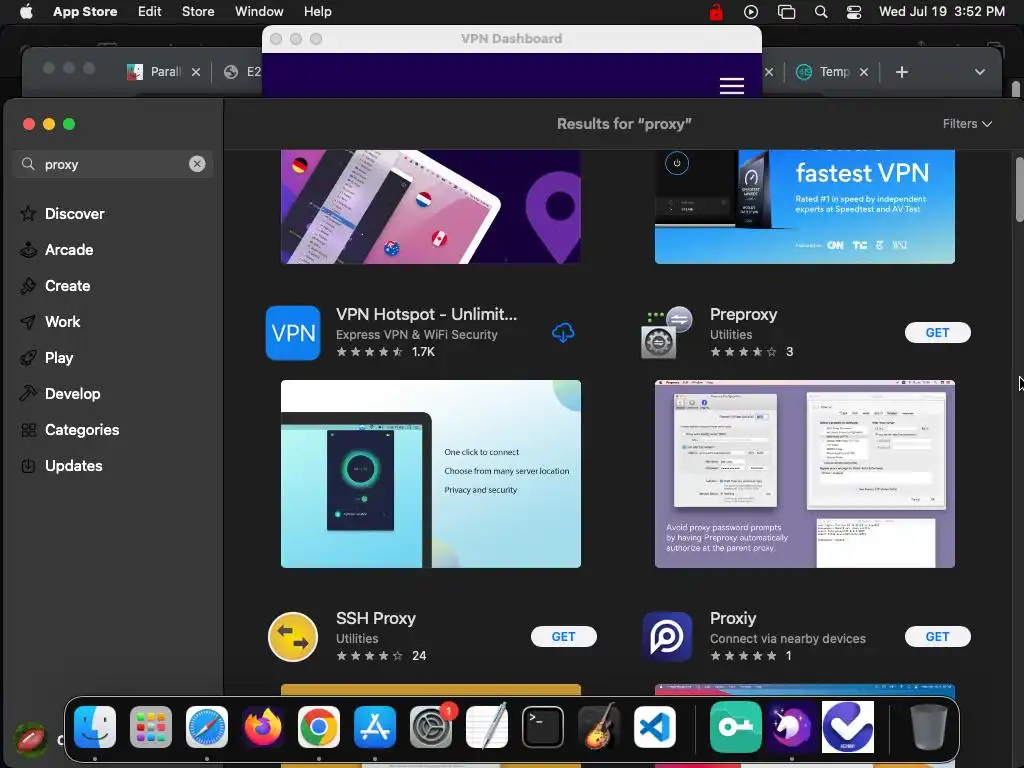The height and width of the screenshot is (768, 1024).
Task: Open Control Center in menu bar
Action: pyautogui.click(x=854, y=12)
